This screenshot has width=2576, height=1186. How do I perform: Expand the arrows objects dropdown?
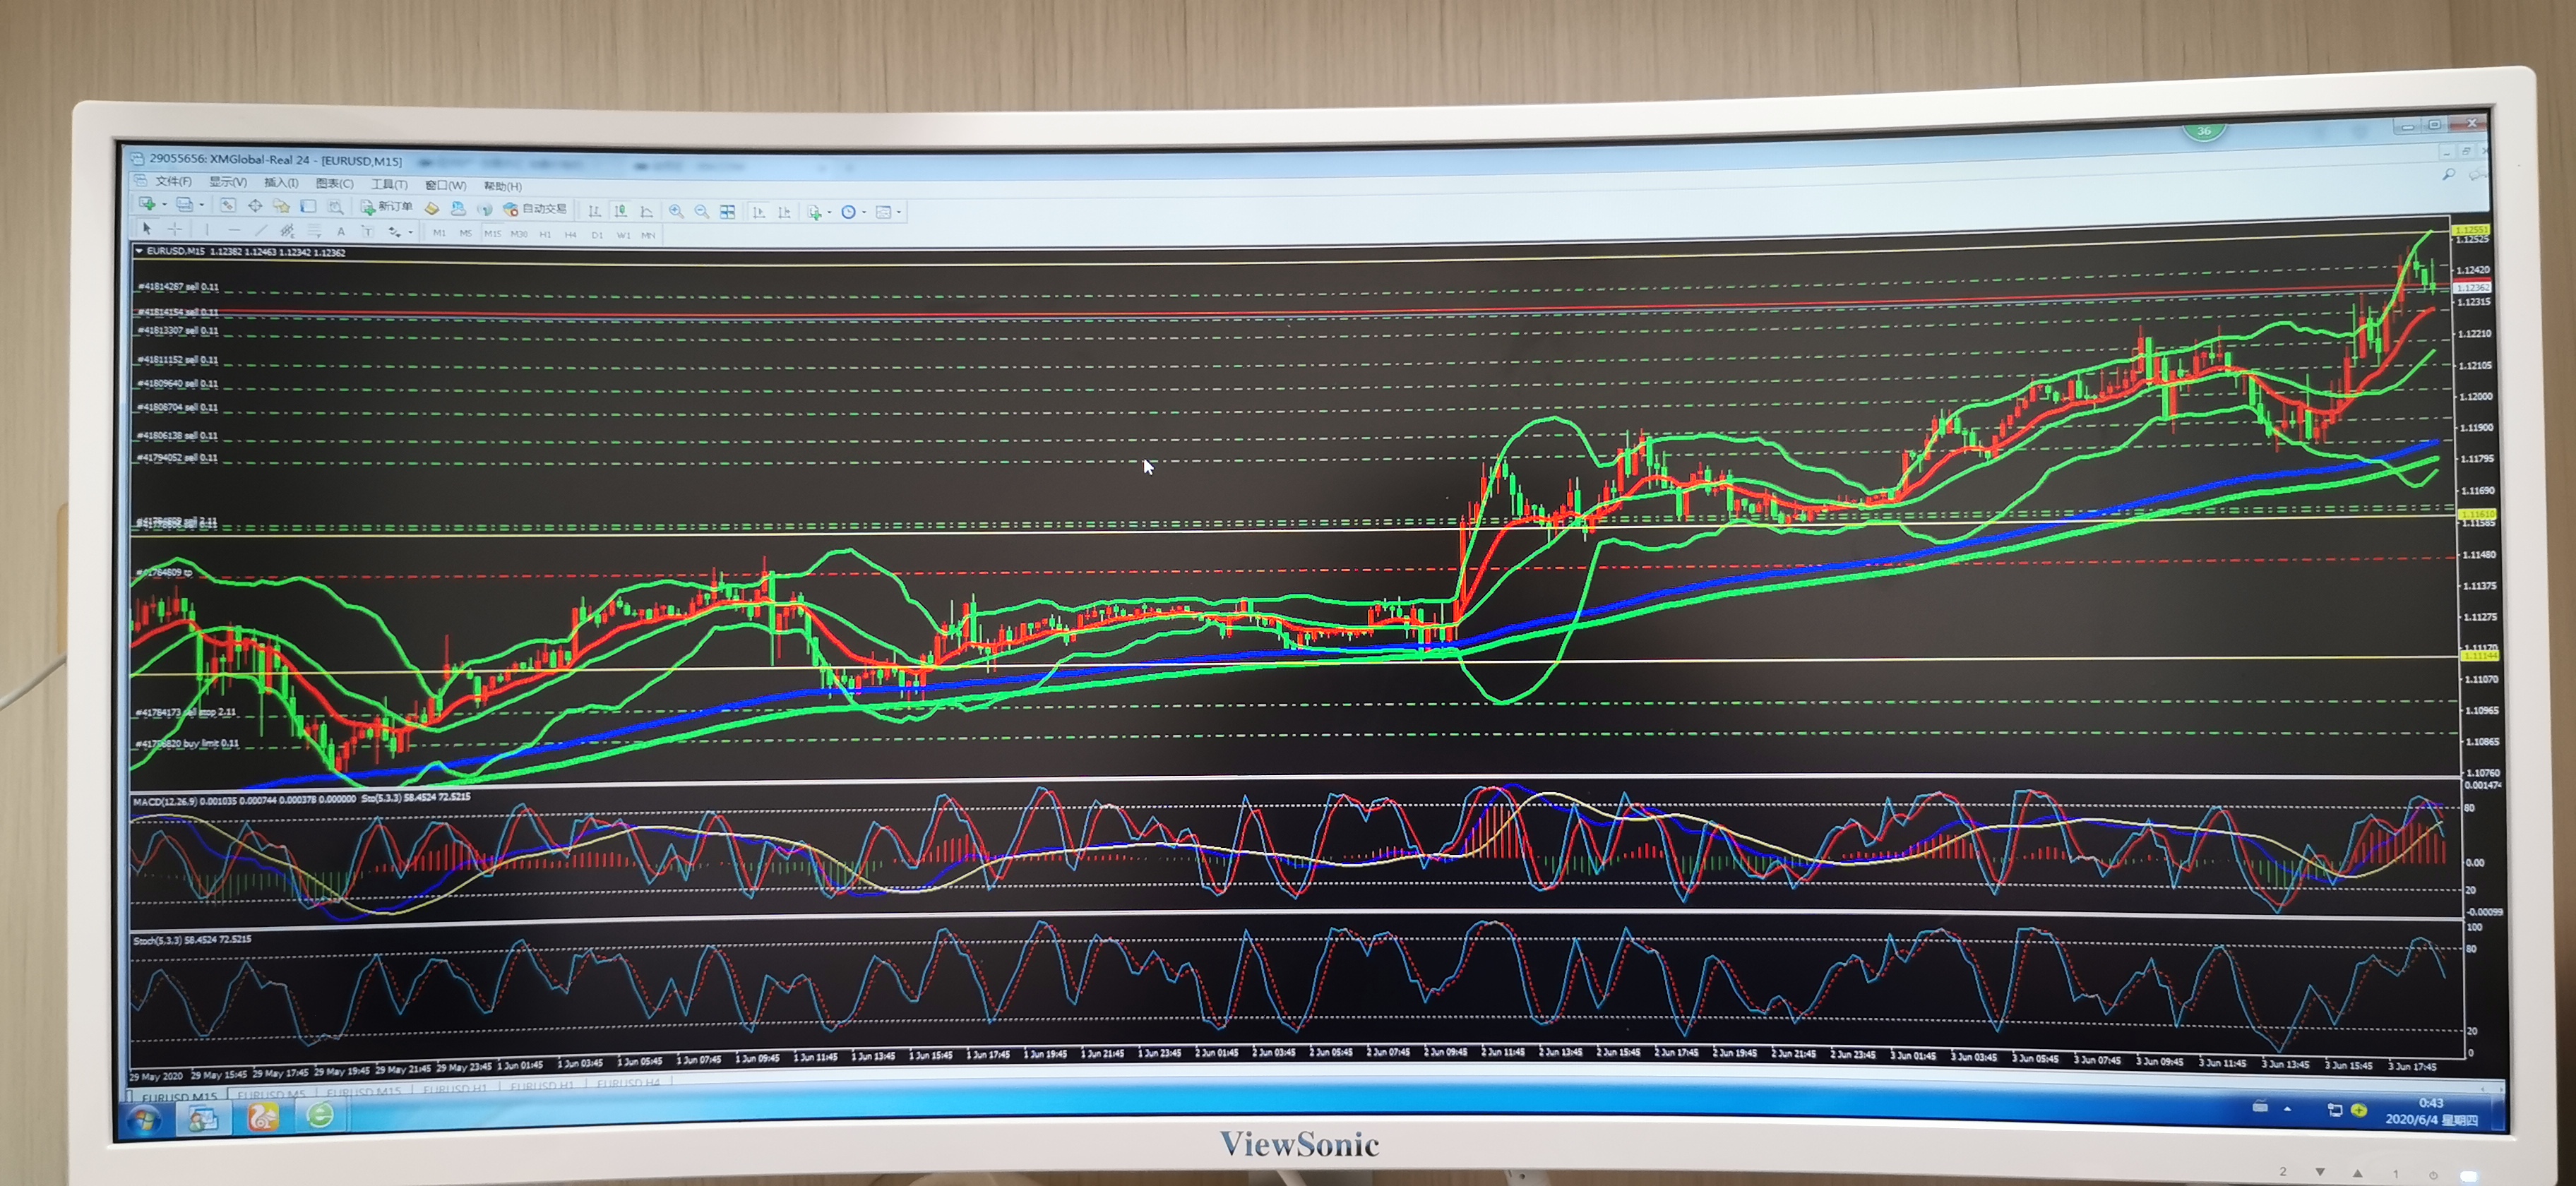pos(411,232)
